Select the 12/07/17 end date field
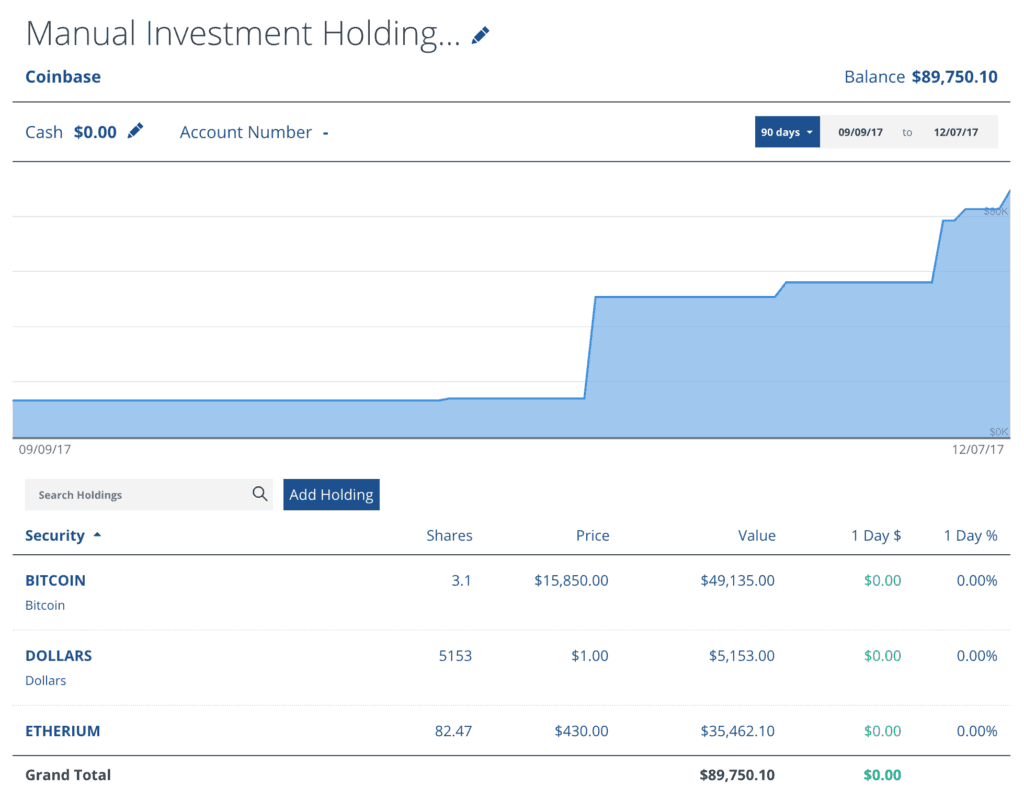 pyautogui.click(x=955, y=132)
